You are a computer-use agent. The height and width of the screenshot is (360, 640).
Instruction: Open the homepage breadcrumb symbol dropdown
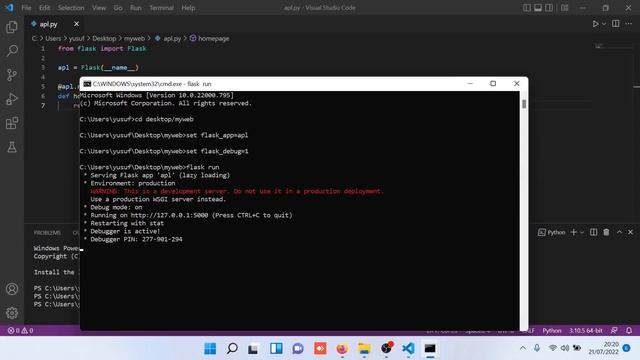pos(209,38)
